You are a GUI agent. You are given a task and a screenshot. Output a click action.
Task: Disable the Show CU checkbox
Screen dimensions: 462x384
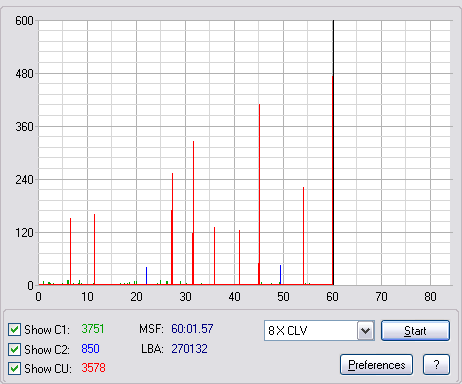click(14, 369)
